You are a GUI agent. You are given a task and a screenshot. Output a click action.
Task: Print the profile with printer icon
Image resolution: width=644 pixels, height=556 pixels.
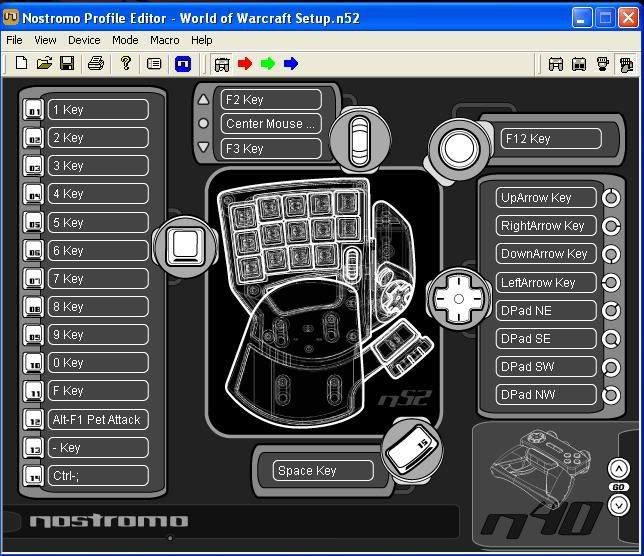coord(96,64)
